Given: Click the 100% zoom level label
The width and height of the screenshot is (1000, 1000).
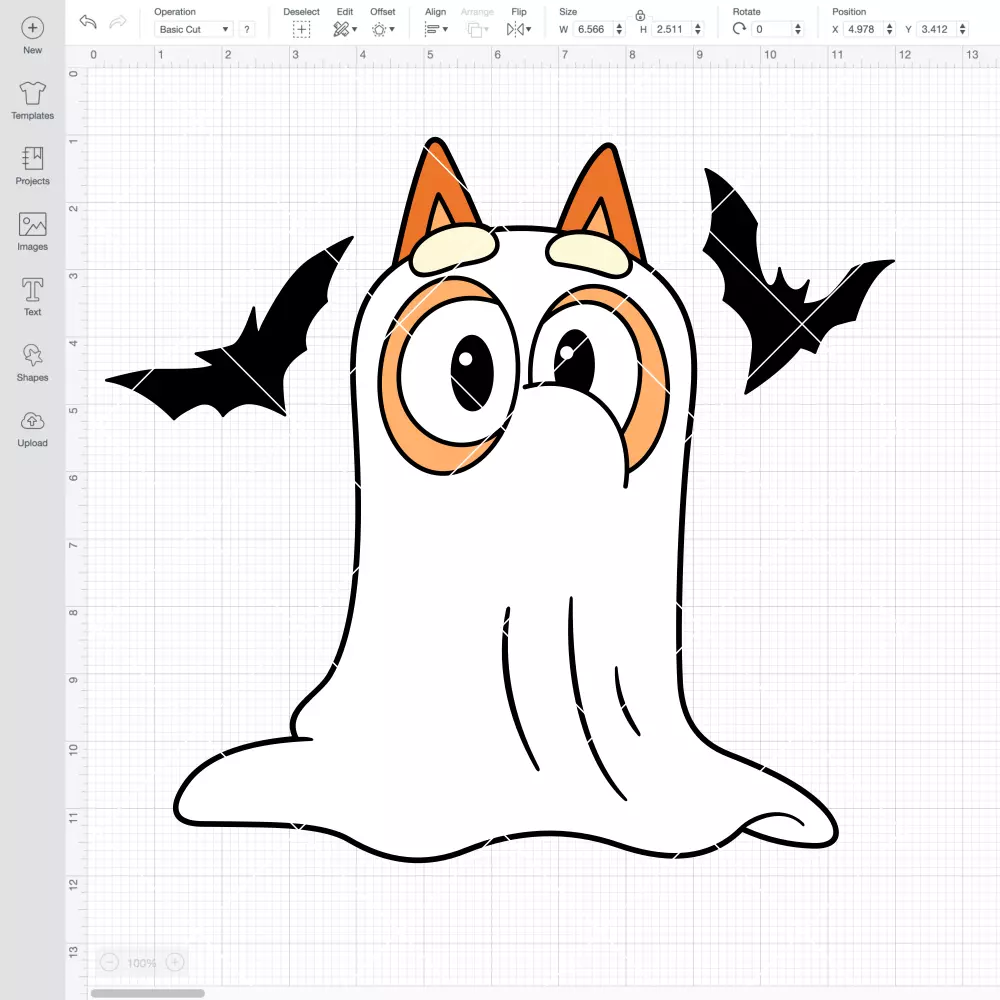Looking at the screenshot, I should [x=142, y=963].
